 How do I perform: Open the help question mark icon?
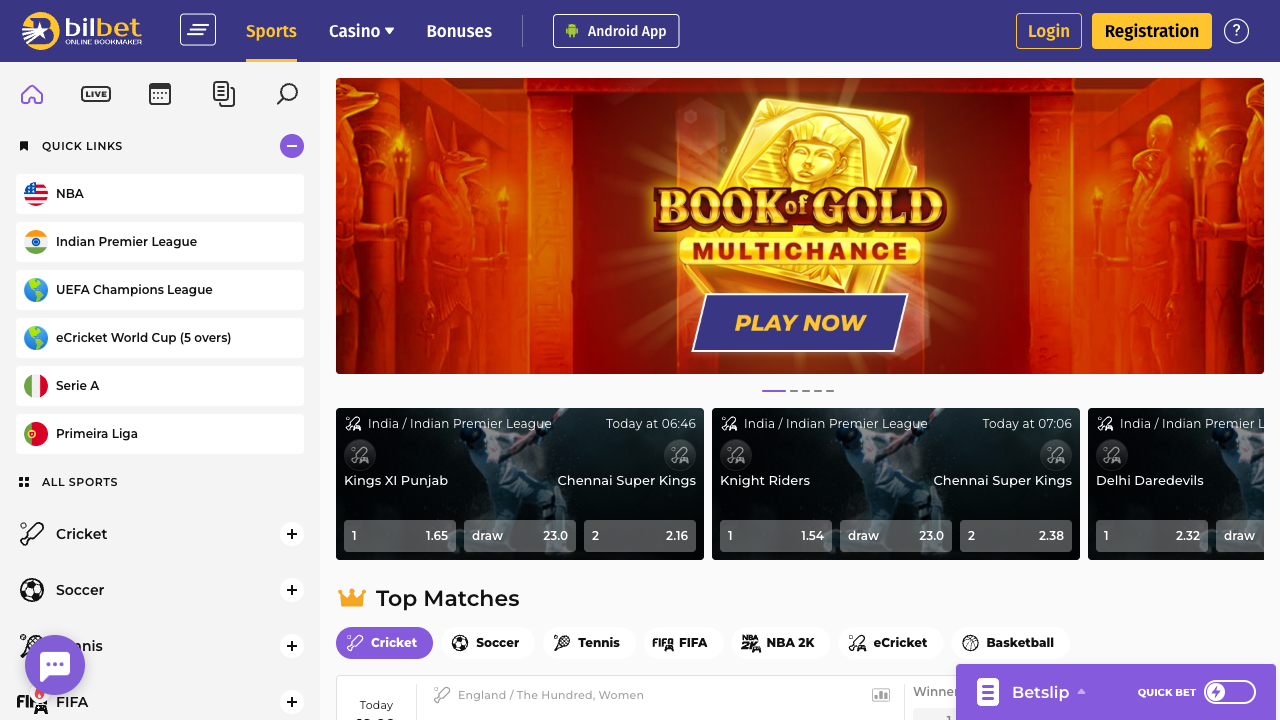click(x=1236, y=31)
